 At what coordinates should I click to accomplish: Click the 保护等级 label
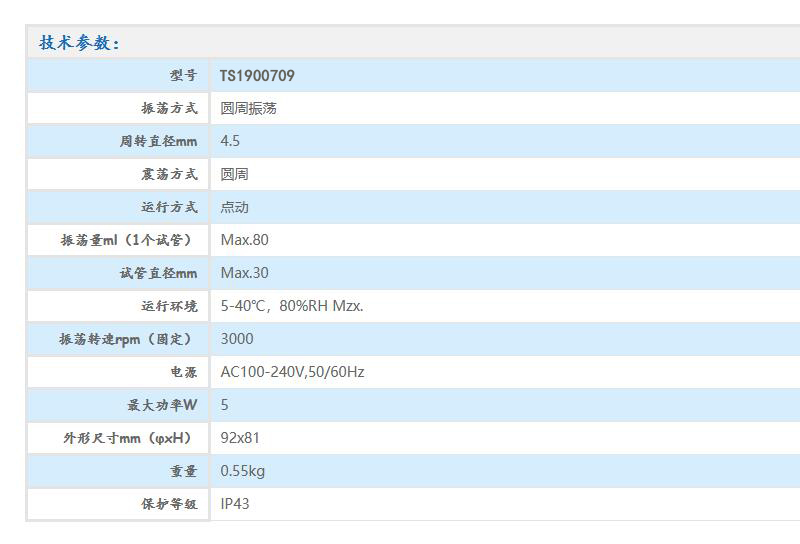click(169, 504)
